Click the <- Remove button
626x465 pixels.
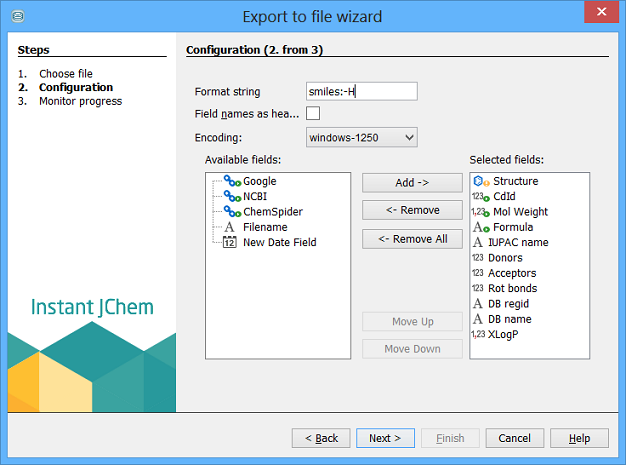coord(412,211)
